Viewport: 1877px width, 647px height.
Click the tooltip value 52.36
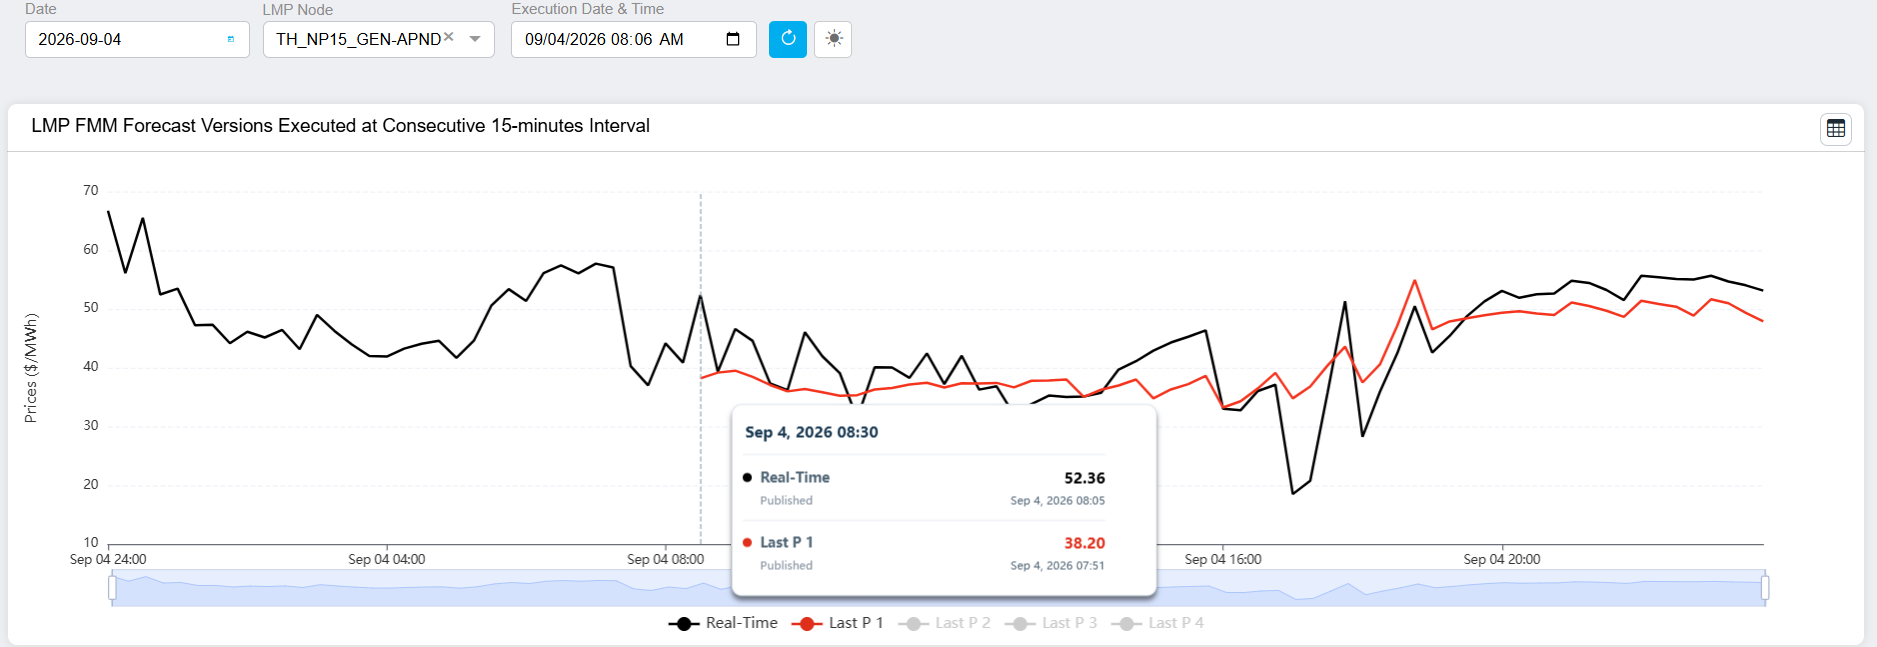pos(1084,478)
